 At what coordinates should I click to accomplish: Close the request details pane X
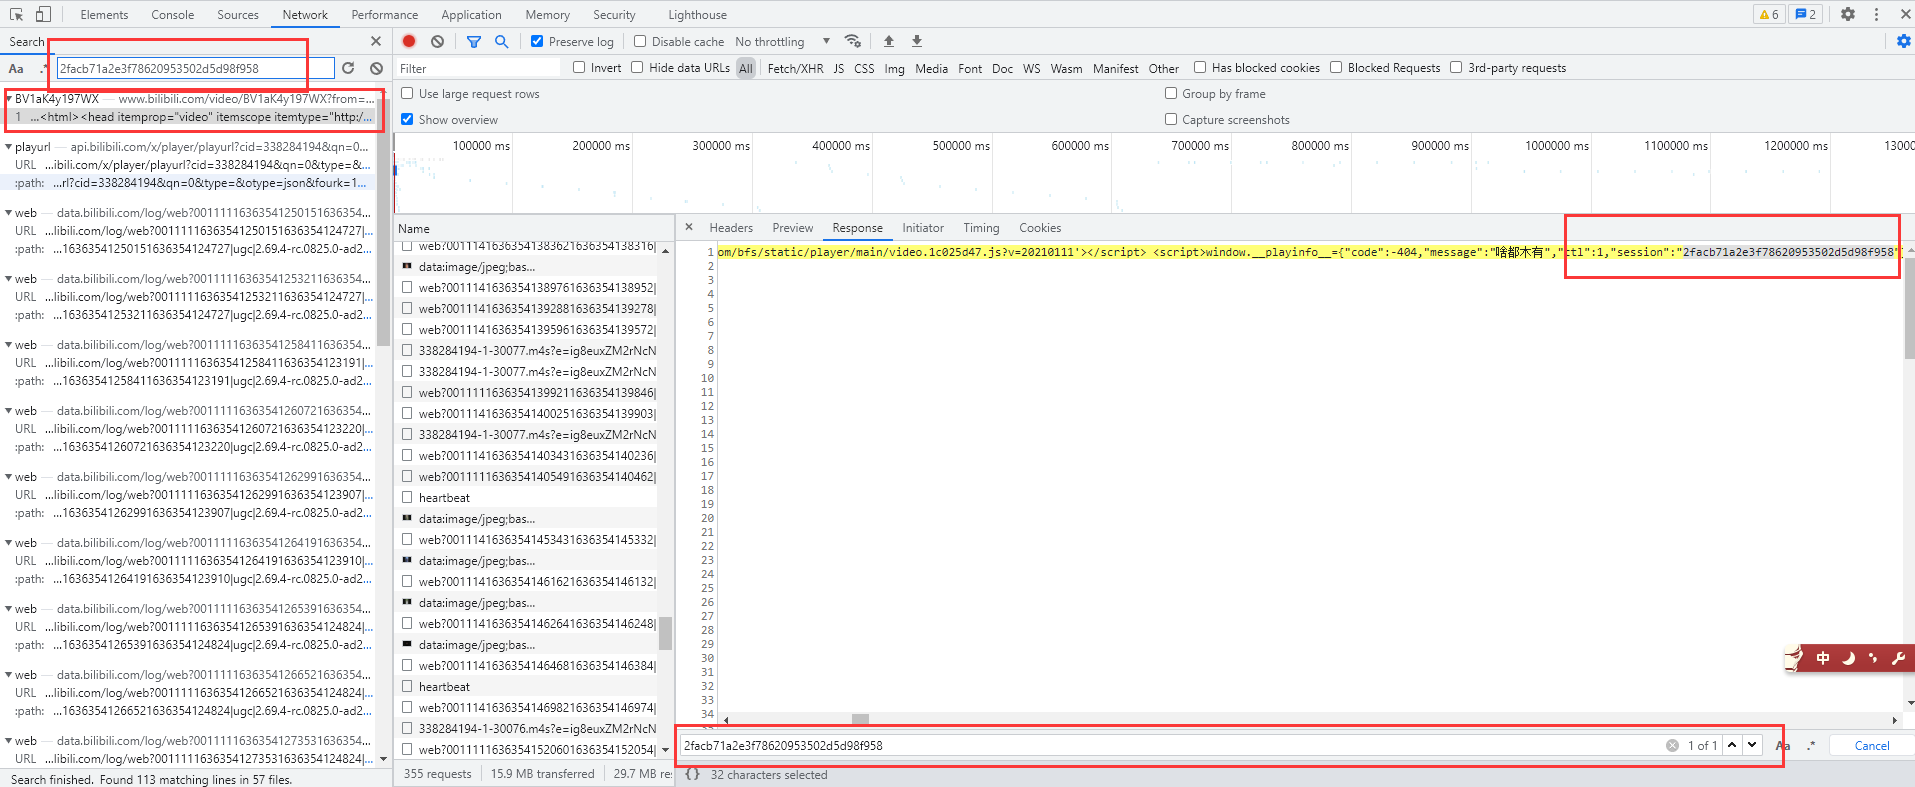point(689,227)
